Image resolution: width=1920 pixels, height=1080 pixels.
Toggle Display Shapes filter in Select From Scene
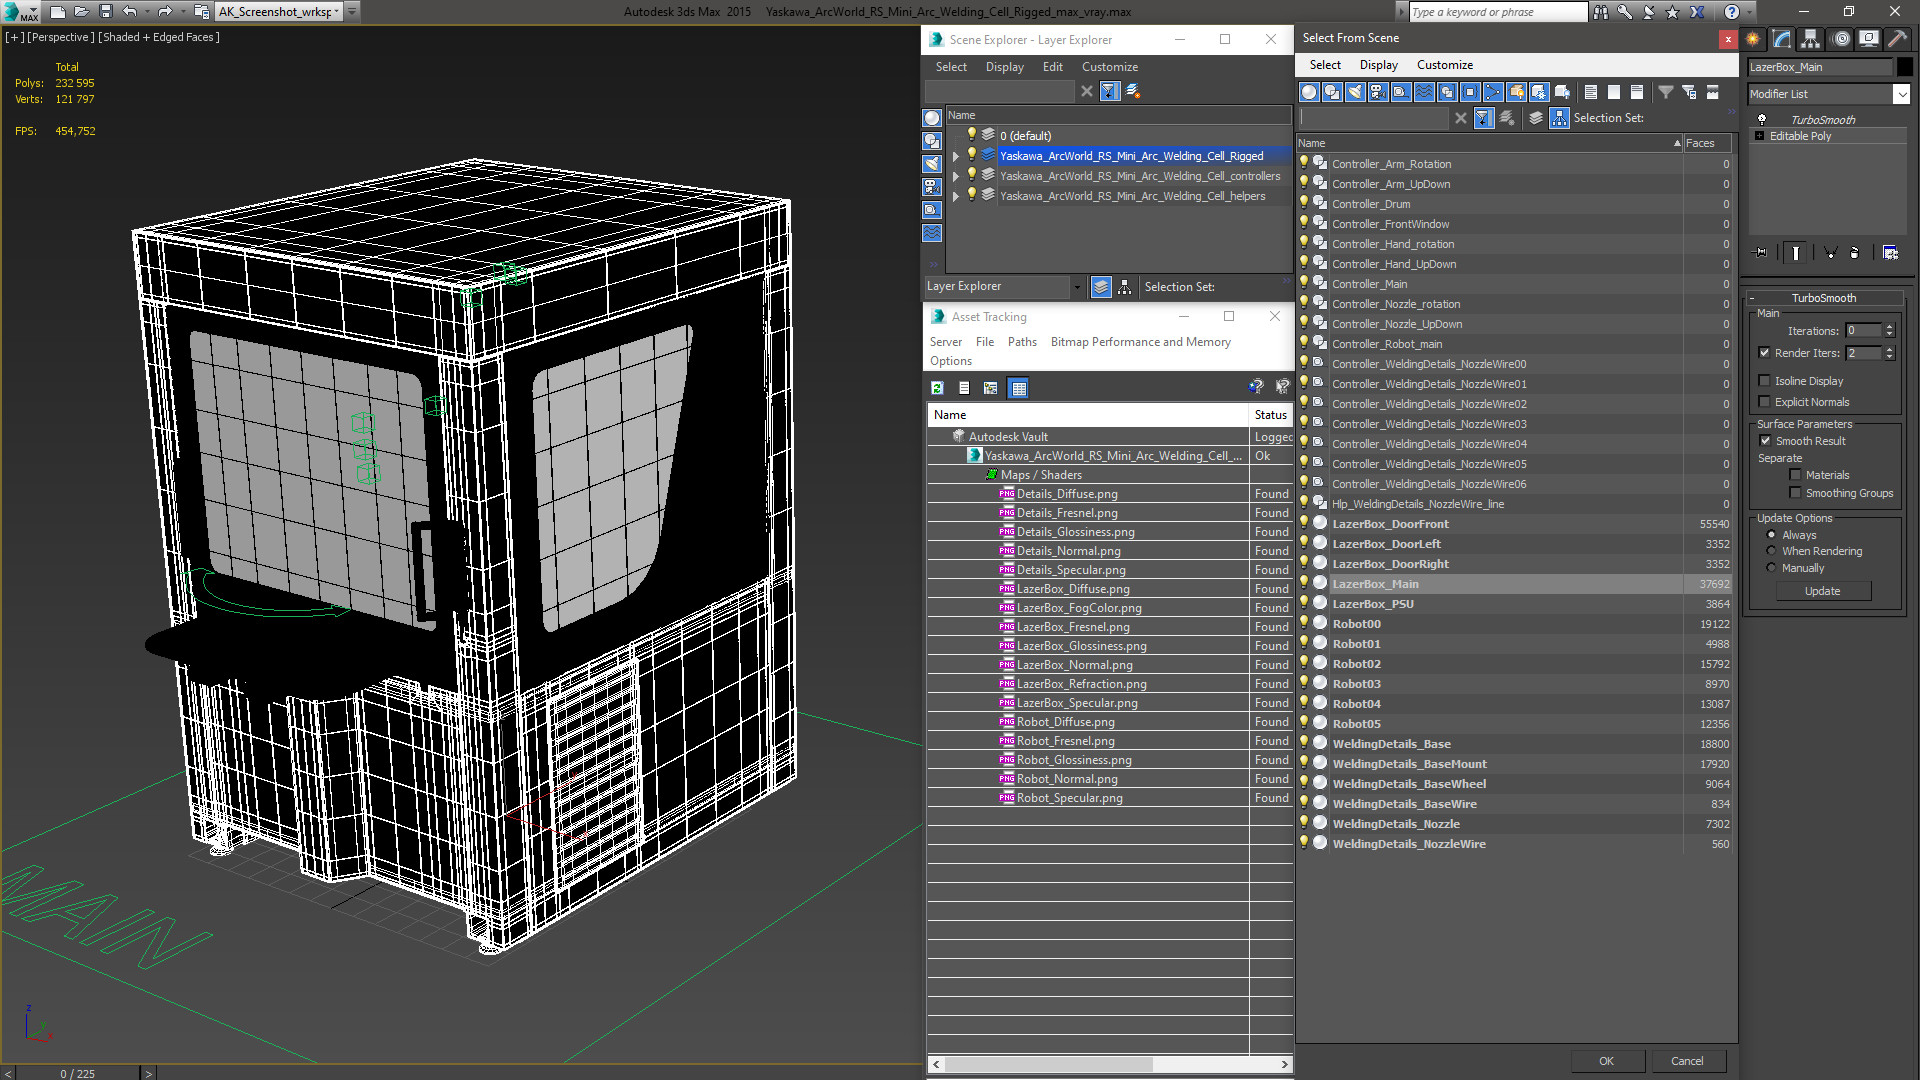(x=1332, y=92)
